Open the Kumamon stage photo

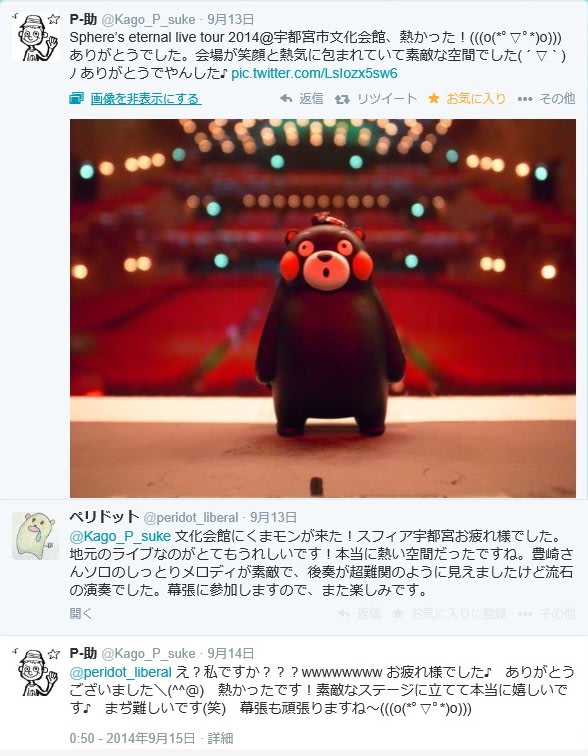pyautogui.click(x=322, y=308)
